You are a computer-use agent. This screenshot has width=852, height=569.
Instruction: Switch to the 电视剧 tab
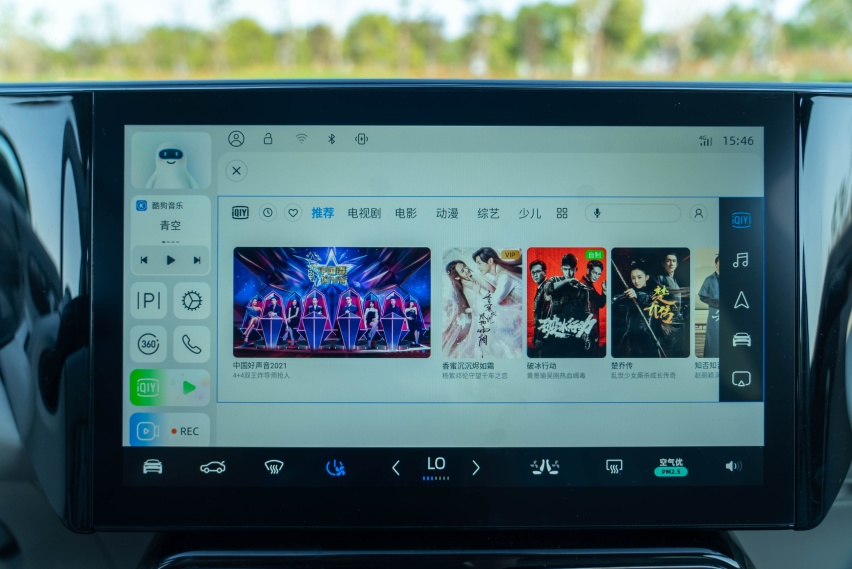pos(364,213)
